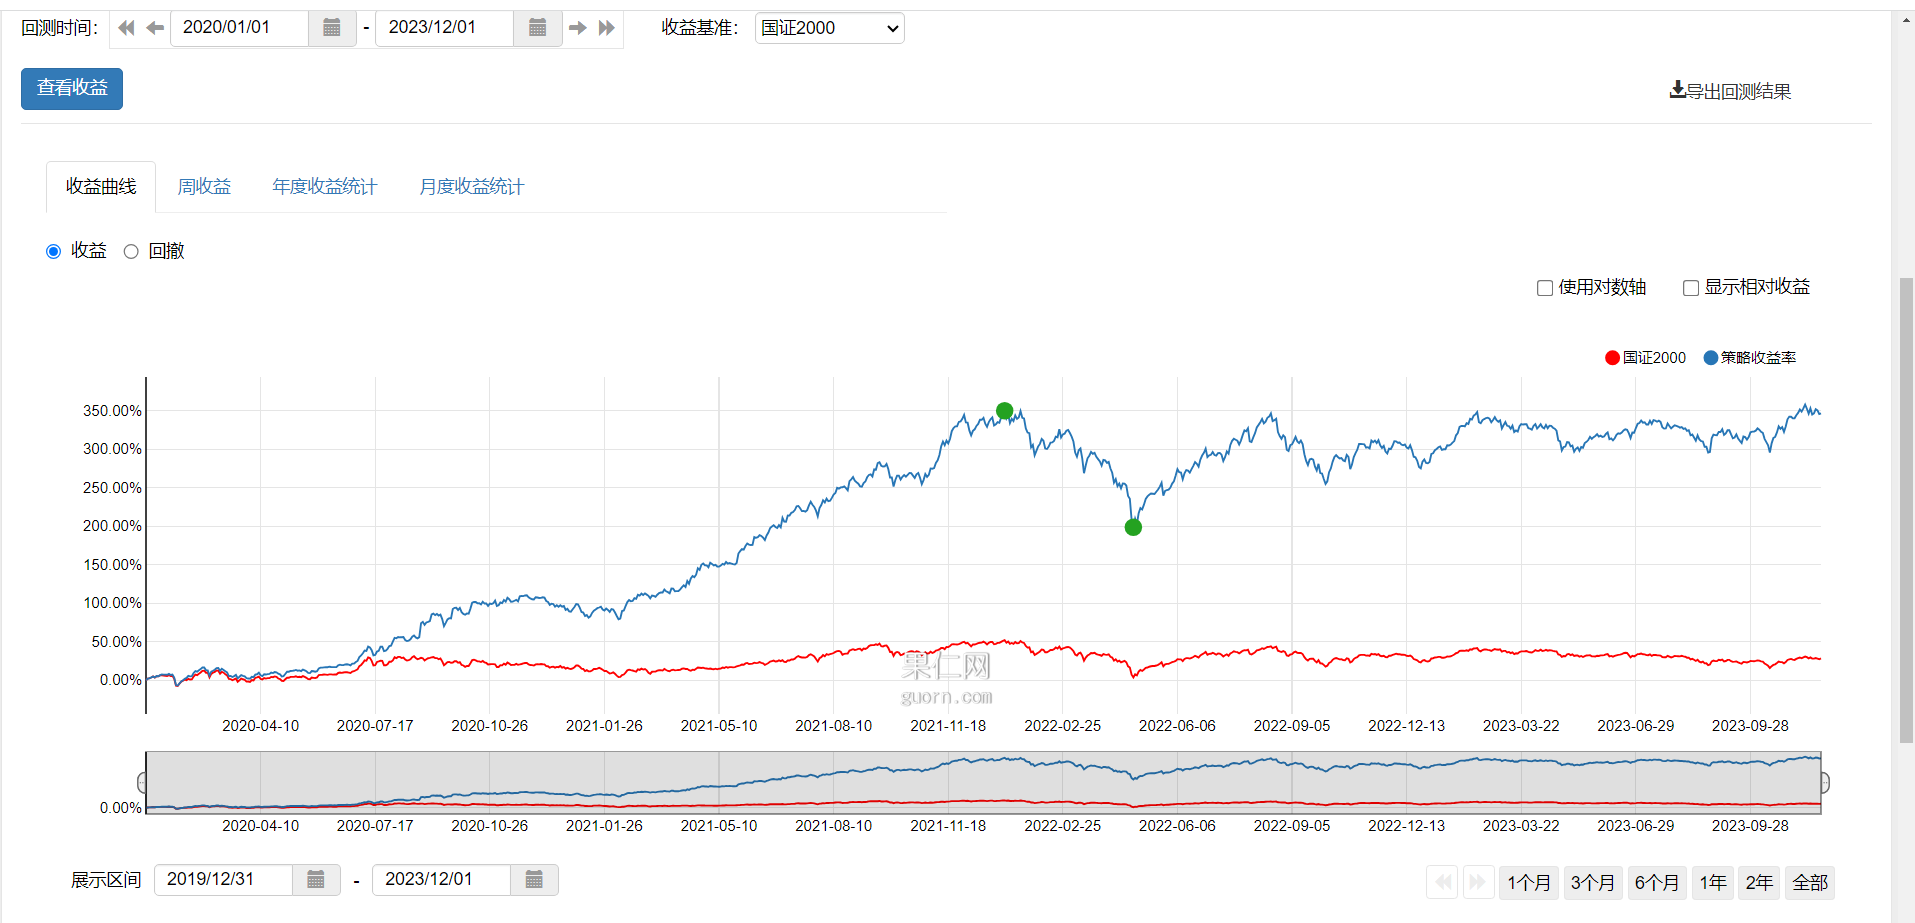
Task: Open calendar for display range start date
Action: point(316,880)
